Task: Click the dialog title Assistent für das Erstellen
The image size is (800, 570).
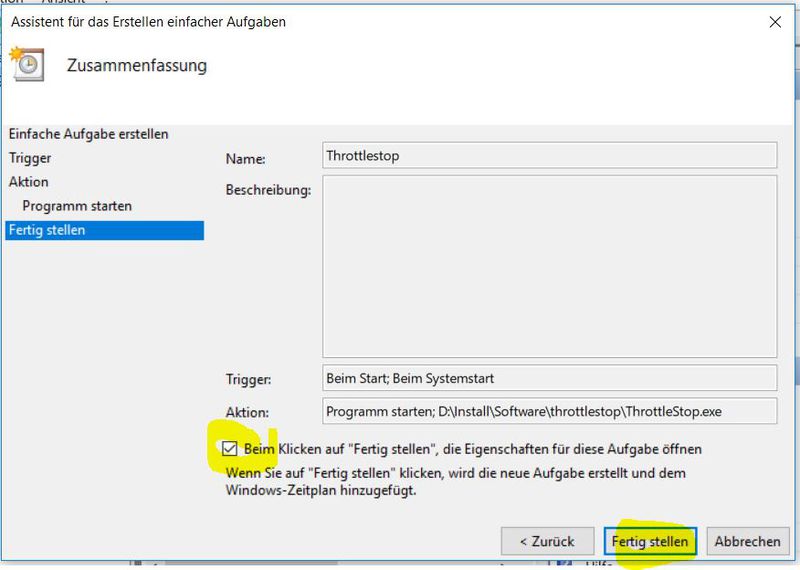Action: click(x=148, y=22)
